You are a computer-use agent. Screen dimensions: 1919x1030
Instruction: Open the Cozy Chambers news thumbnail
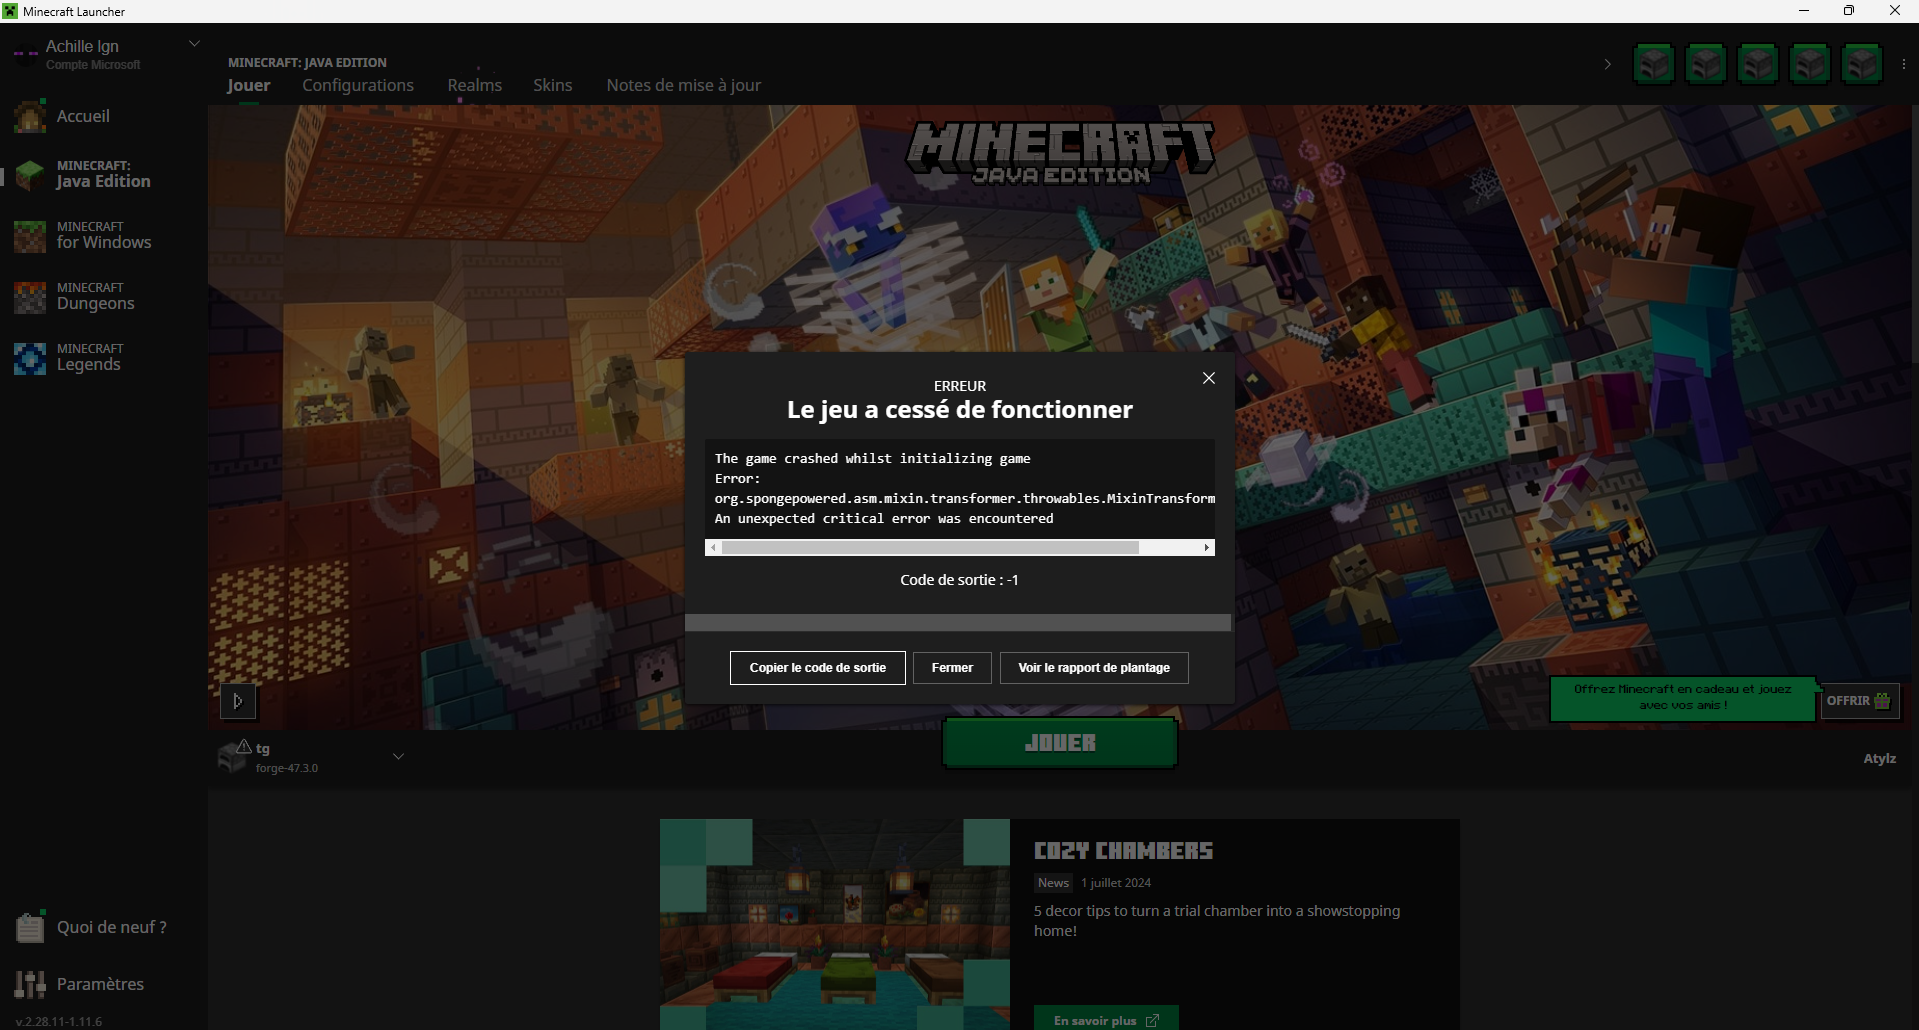pyautogui.click(x=835, y=924)
